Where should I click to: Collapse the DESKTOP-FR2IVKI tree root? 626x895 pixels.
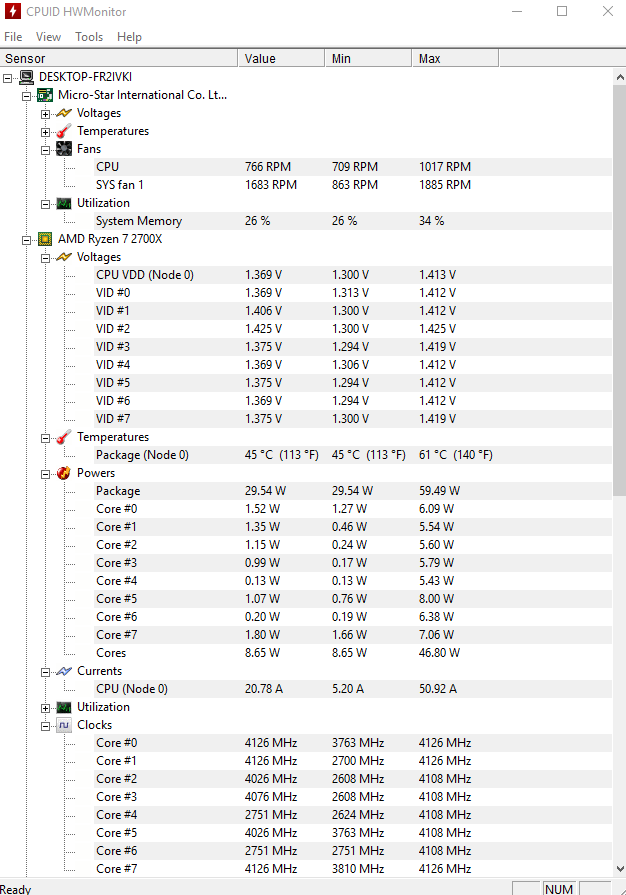pyautogui.click(x=8, y=76)
